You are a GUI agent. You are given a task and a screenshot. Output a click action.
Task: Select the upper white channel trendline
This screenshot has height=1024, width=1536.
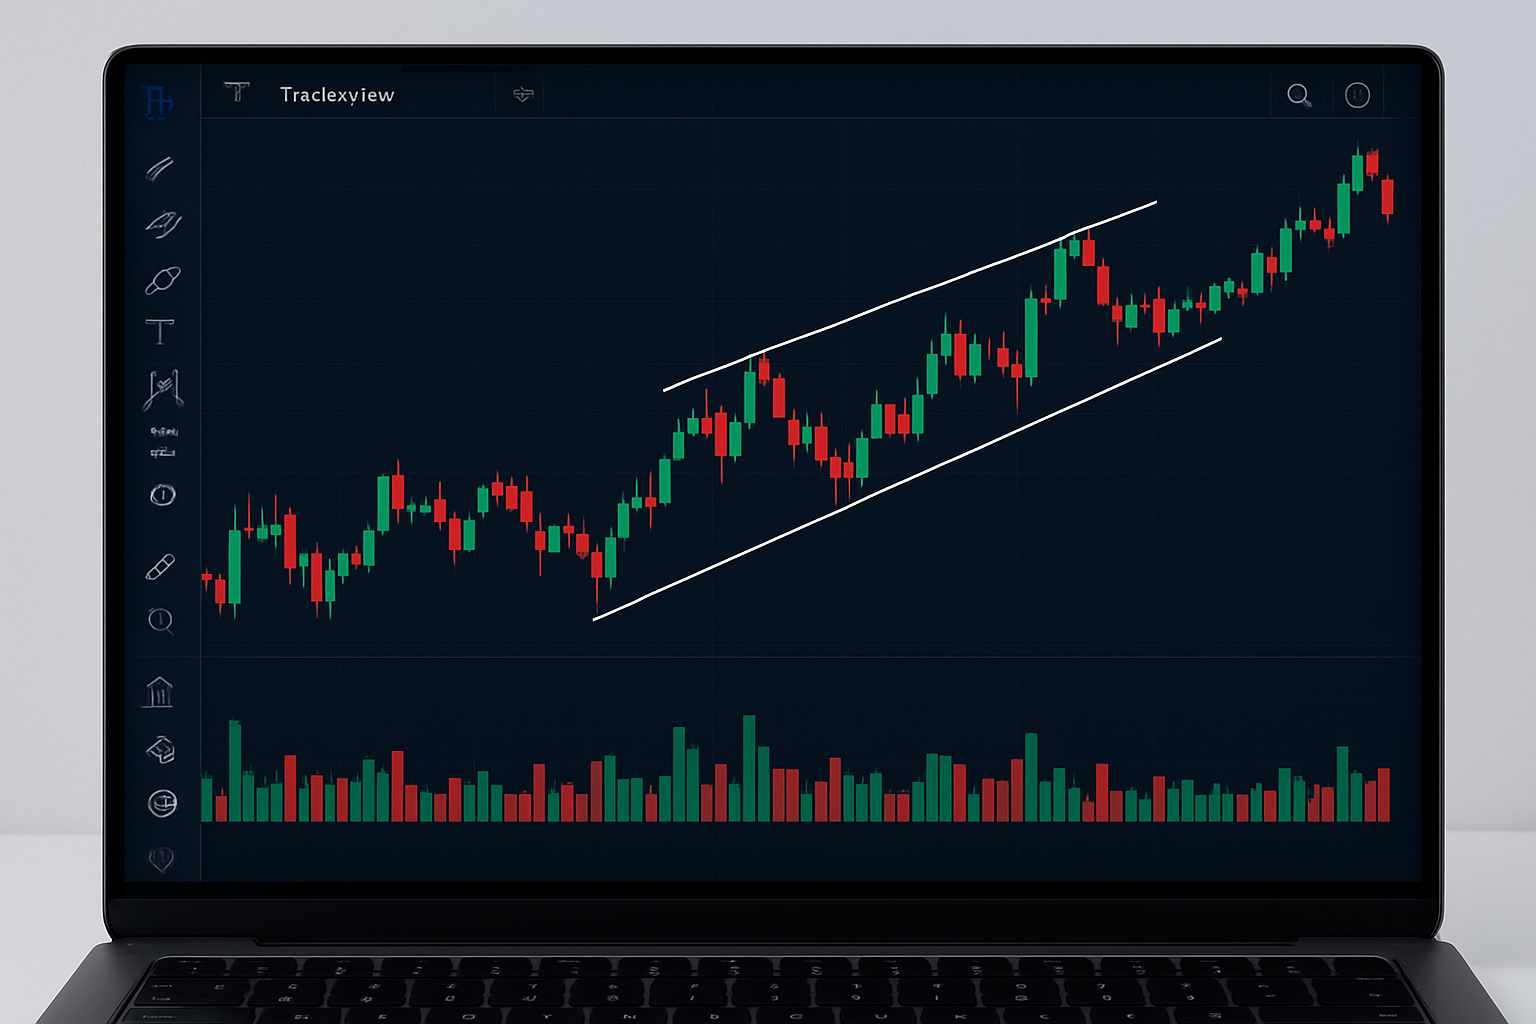[x=910, y=296]
